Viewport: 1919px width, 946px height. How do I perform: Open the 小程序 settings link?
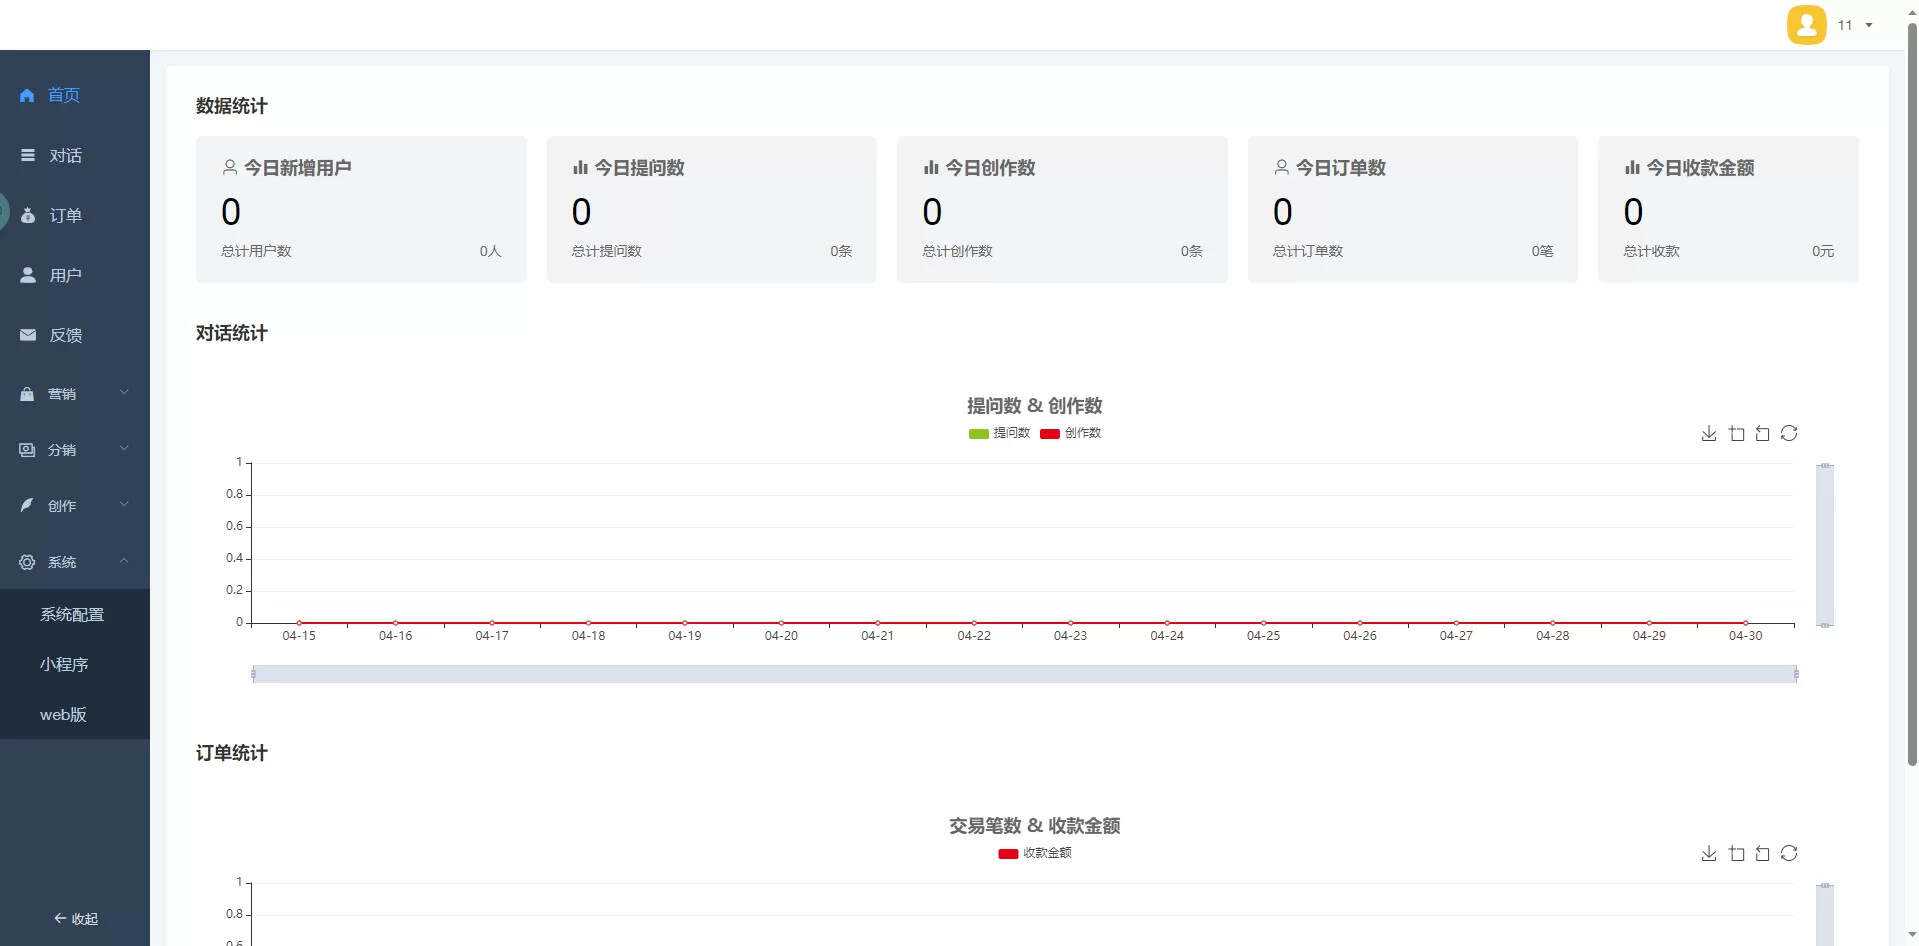pos(64,664)
